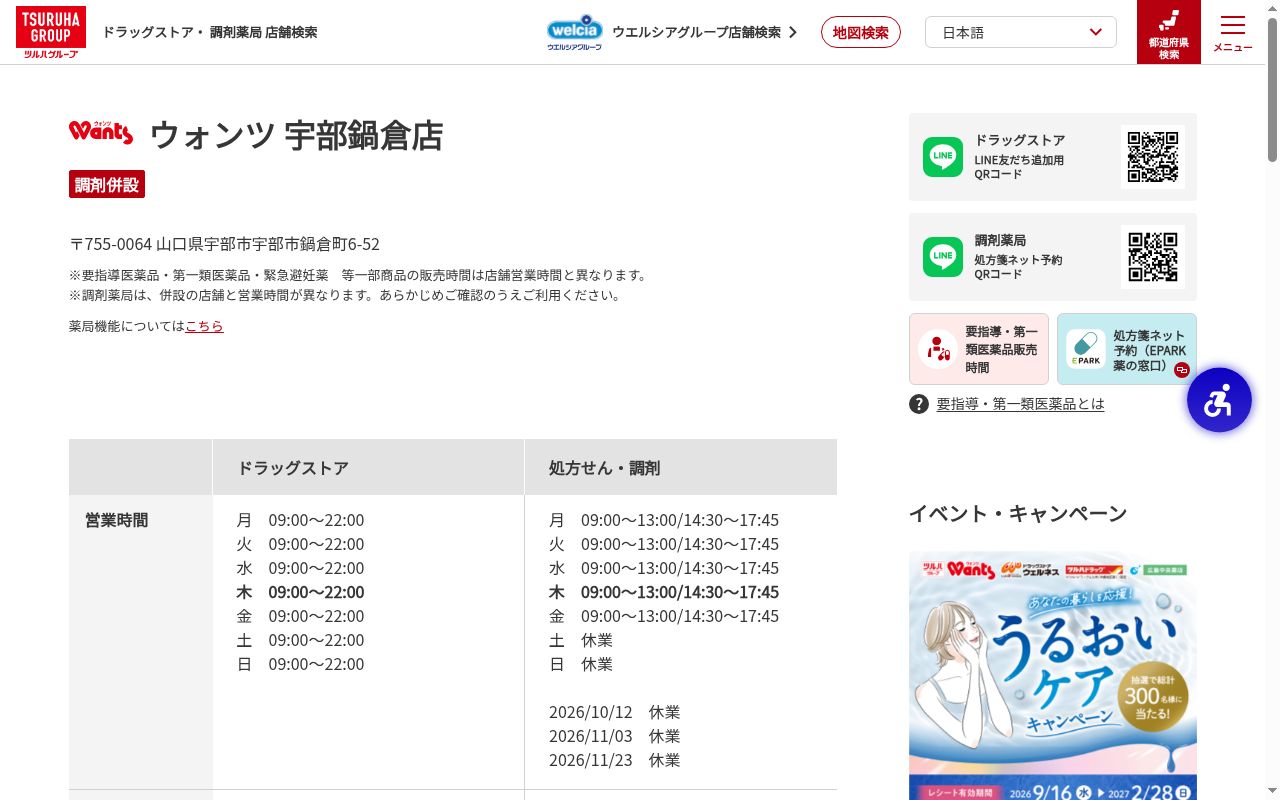The image size is (1280, 800).
Task: Open the うるおいケア campaign banner
Action: (x=1053, y=676)
